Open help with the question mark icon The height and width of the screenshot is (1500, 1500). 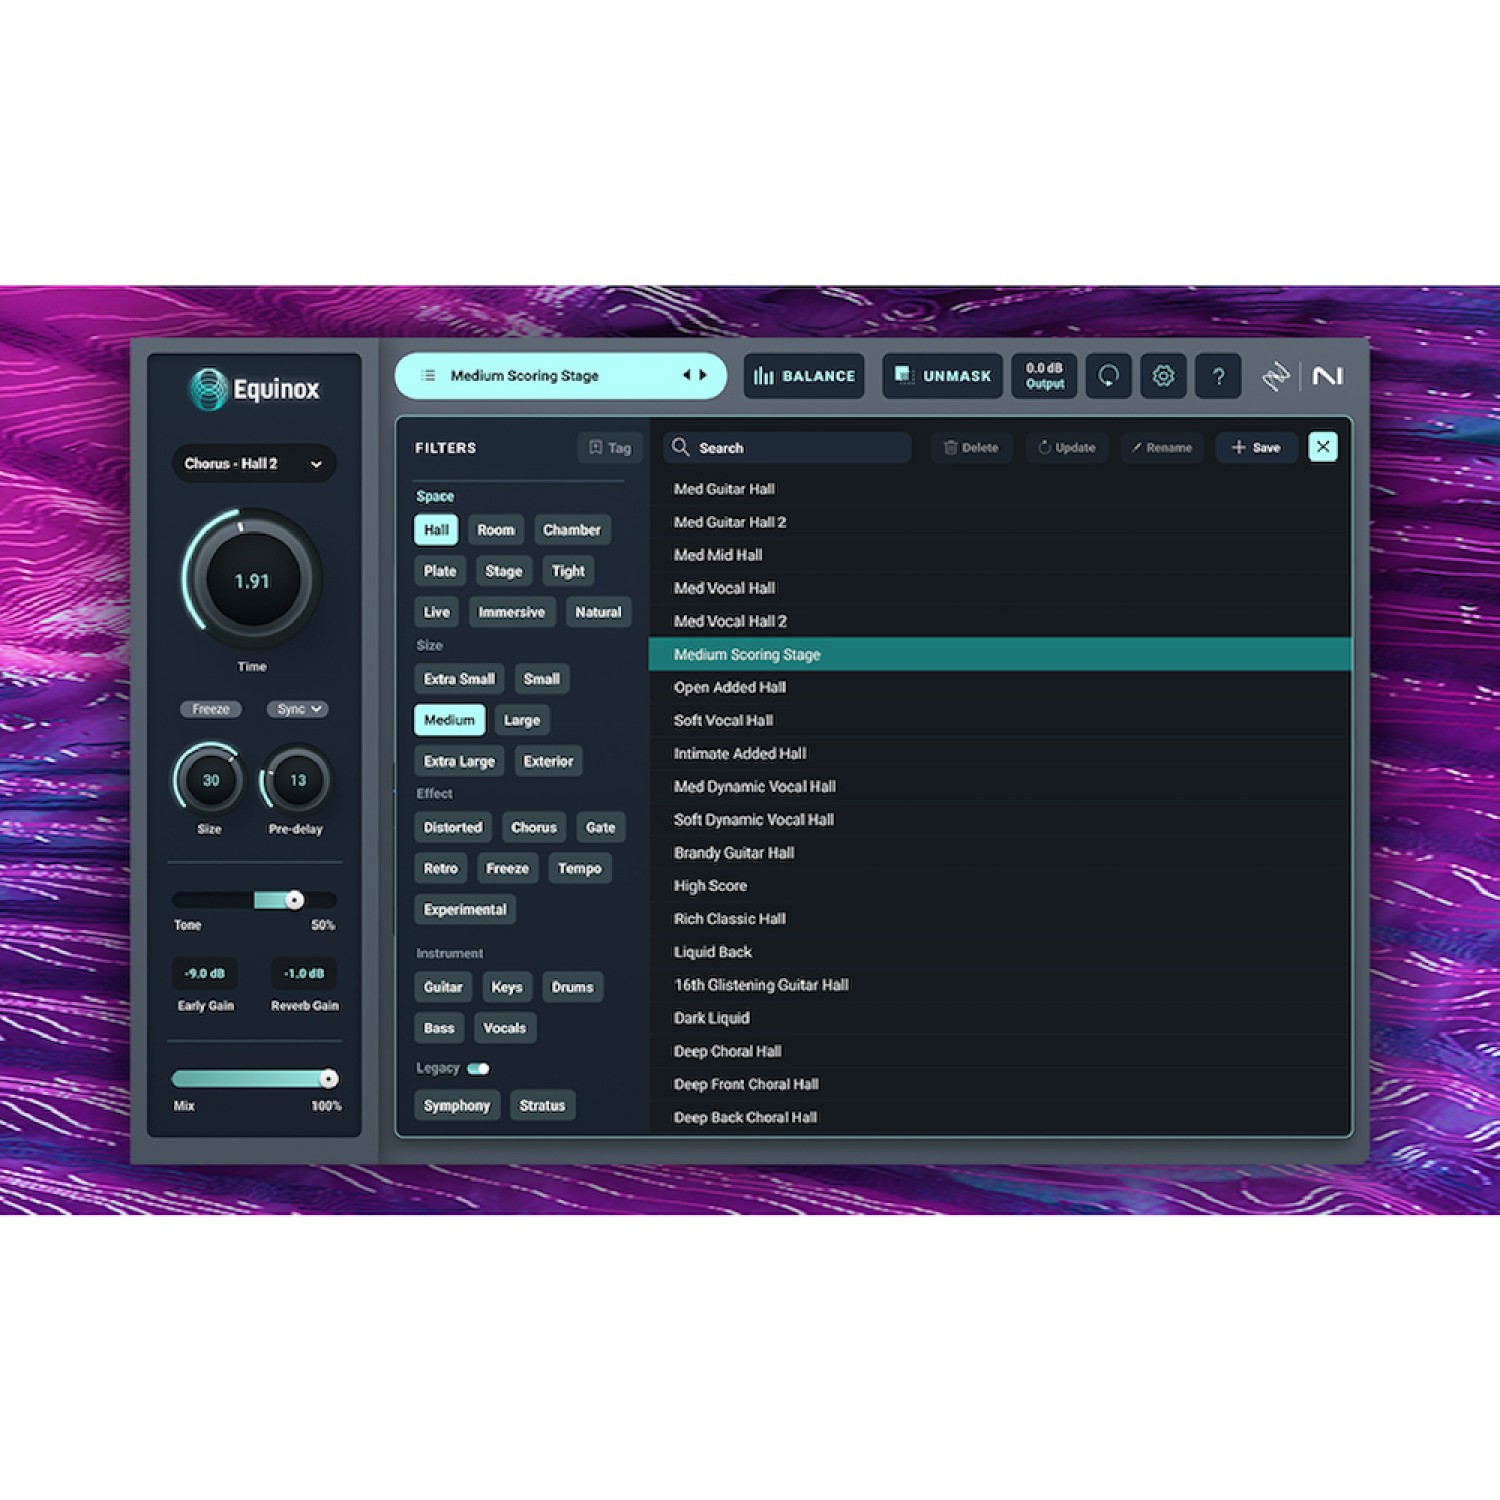pyautogui.click(x=1218, y=376)
